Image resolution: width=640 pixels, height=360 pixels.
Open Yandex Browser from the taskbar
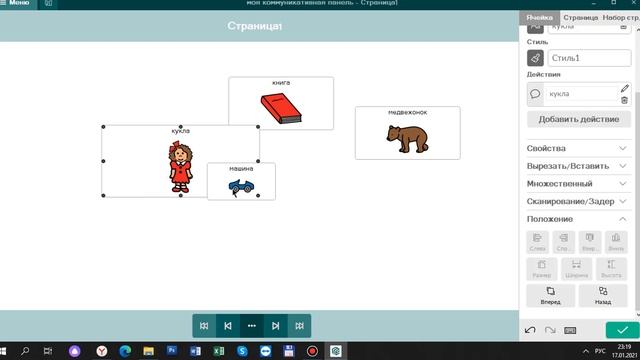102,351
